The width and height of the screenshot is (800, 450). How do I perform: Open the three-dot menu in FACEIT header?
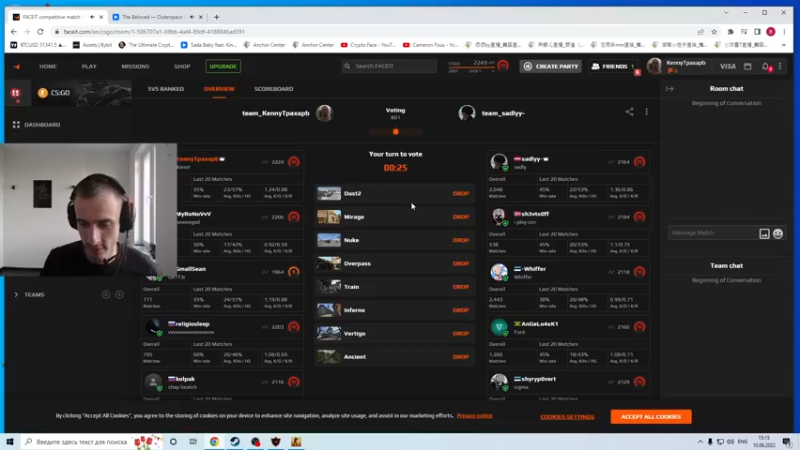pos(780,66)
